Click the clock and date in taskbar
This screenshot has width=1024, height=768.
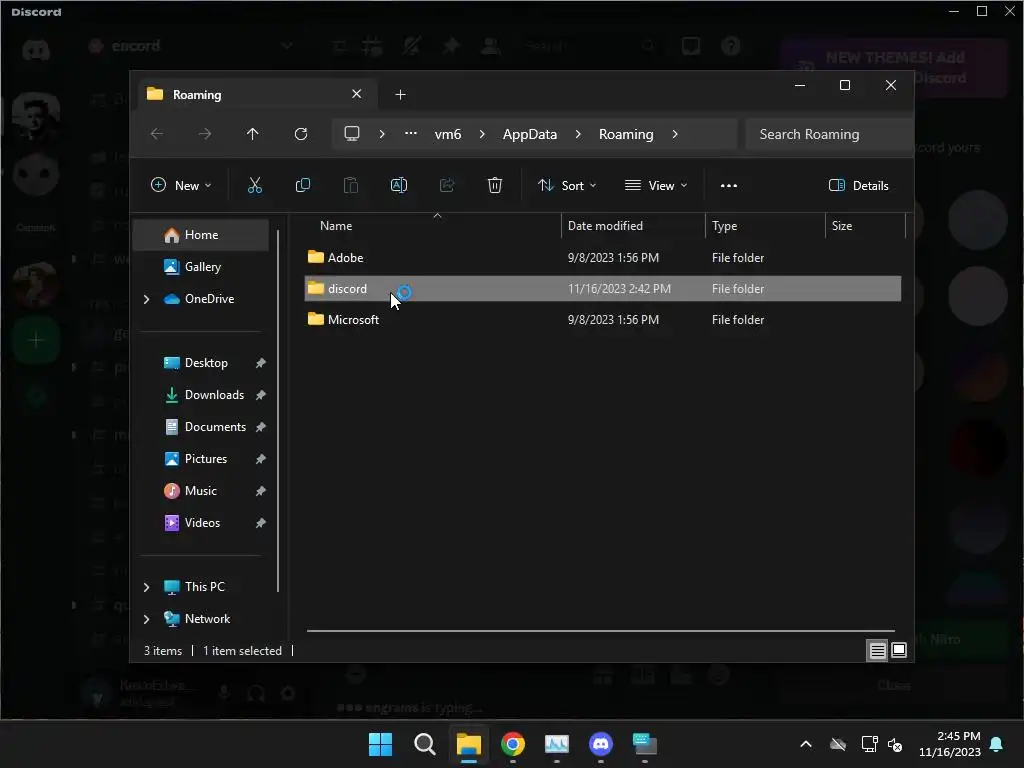(x=950, y=744)
